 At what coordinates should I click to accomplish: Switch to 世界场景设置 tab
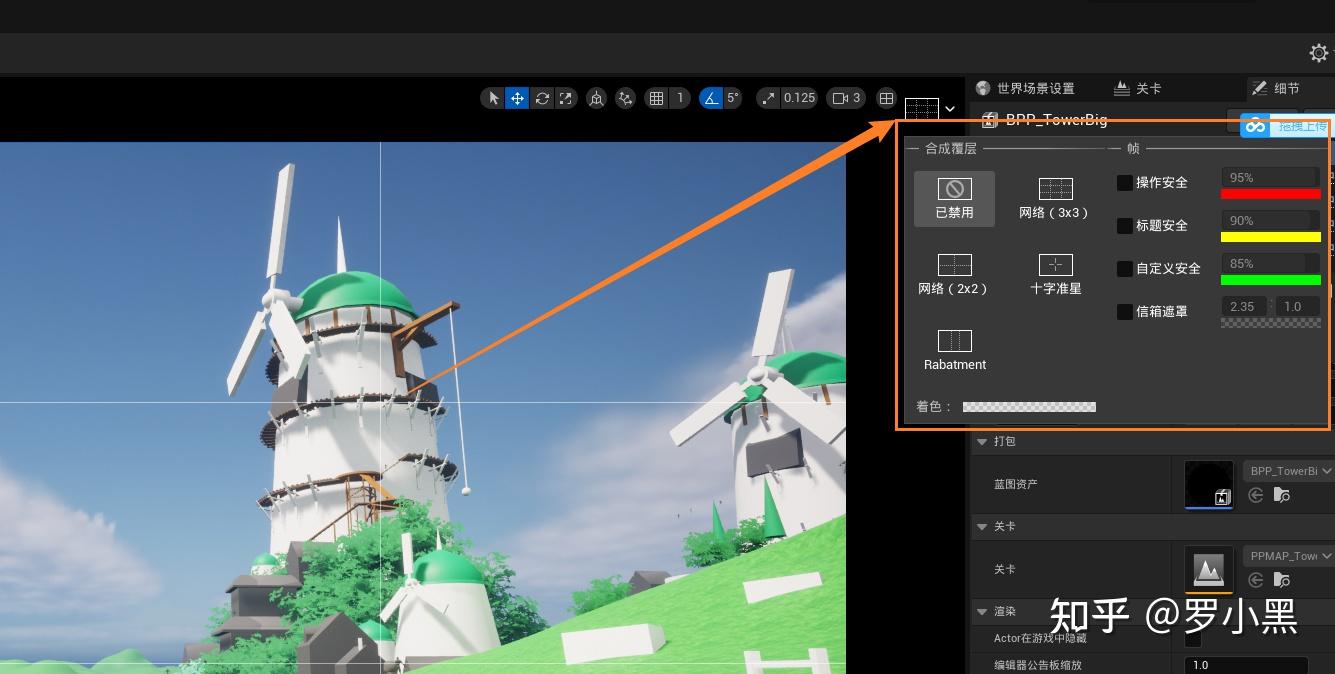(1025, 88)
